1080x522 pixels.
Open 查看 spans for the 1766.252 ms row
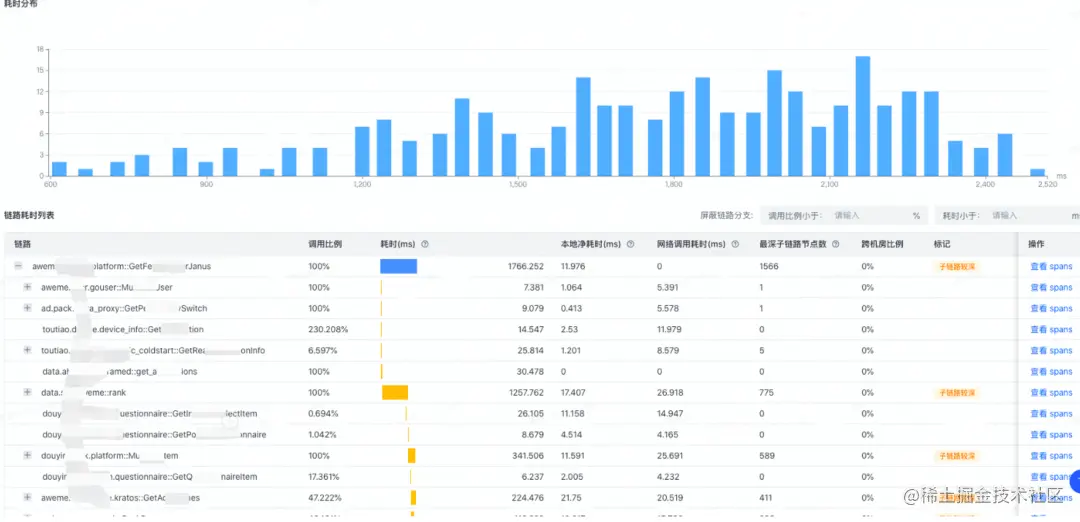[1051, 267]
